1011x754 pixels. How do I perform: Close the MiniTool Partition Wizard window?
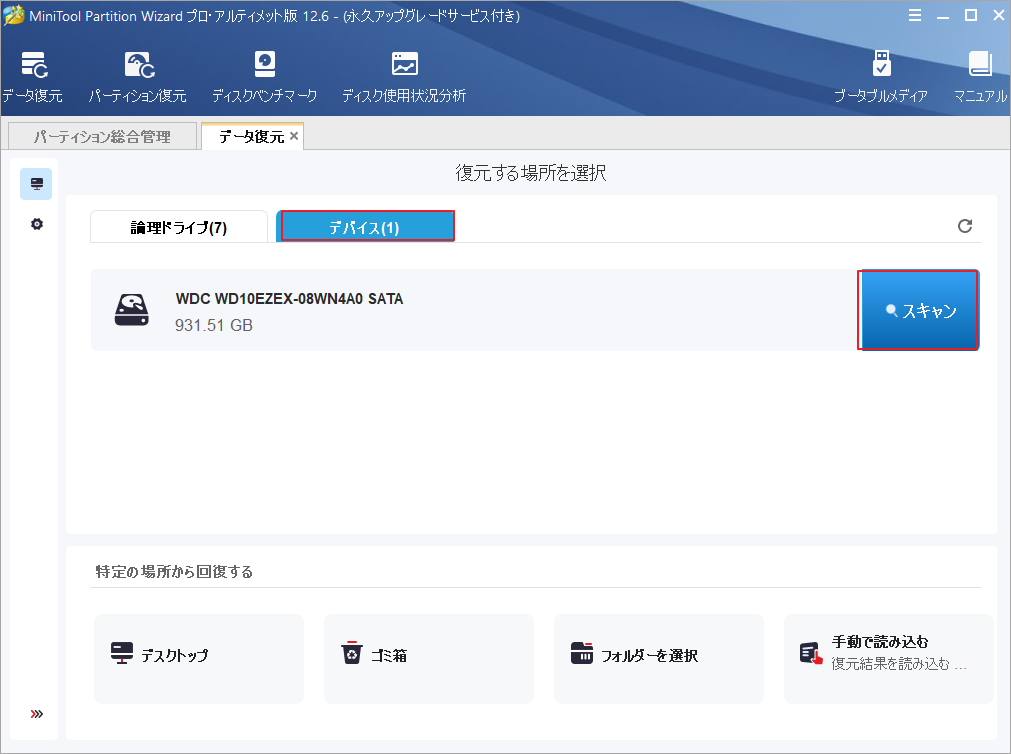[998, 15]
